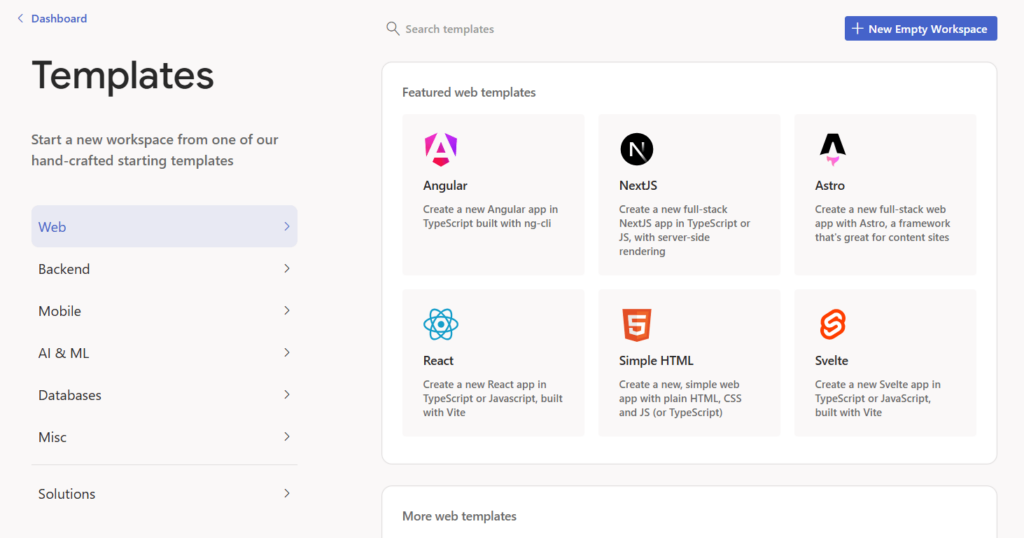
Task: Choose the Svelte template title
Action: click(x=831, y=360)
